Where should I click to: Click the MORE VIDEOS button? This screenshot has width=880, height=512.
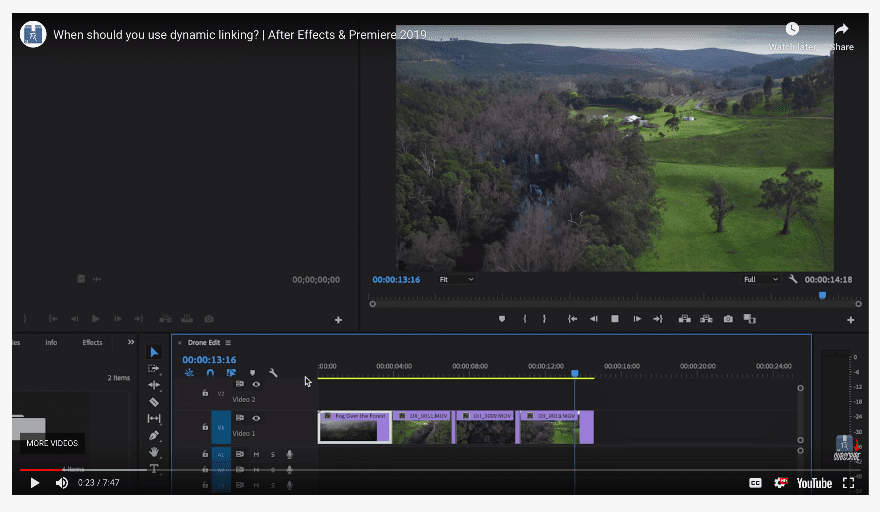(x=52, y=443)
